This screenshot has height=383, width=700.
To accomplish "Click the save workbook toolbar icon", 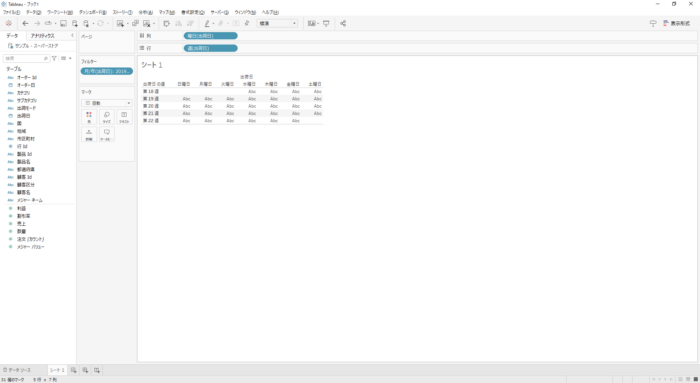I will pyautogui.click(x=63, y=23).
